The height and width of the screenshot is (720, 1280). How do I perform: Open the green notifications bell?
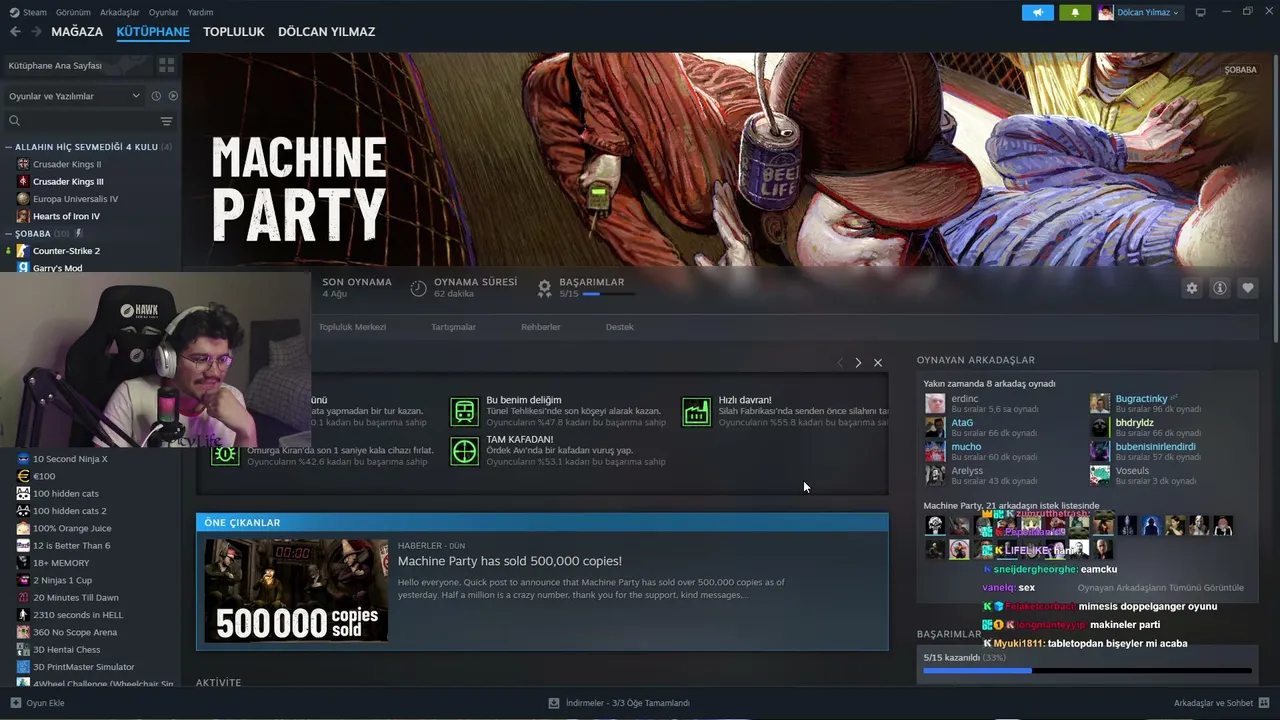click(x=1075, y=12)
